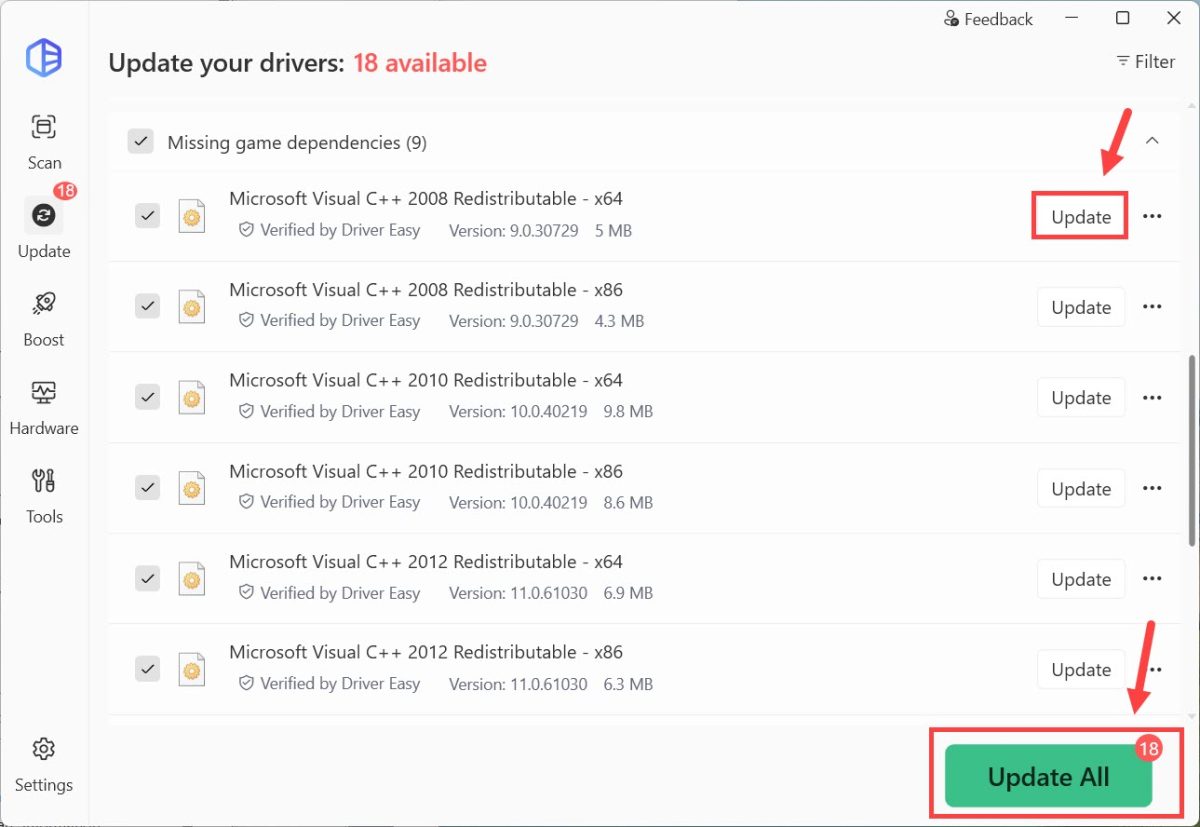Click the file icon for Visual C++ 2010 x86

pos(191,488)
